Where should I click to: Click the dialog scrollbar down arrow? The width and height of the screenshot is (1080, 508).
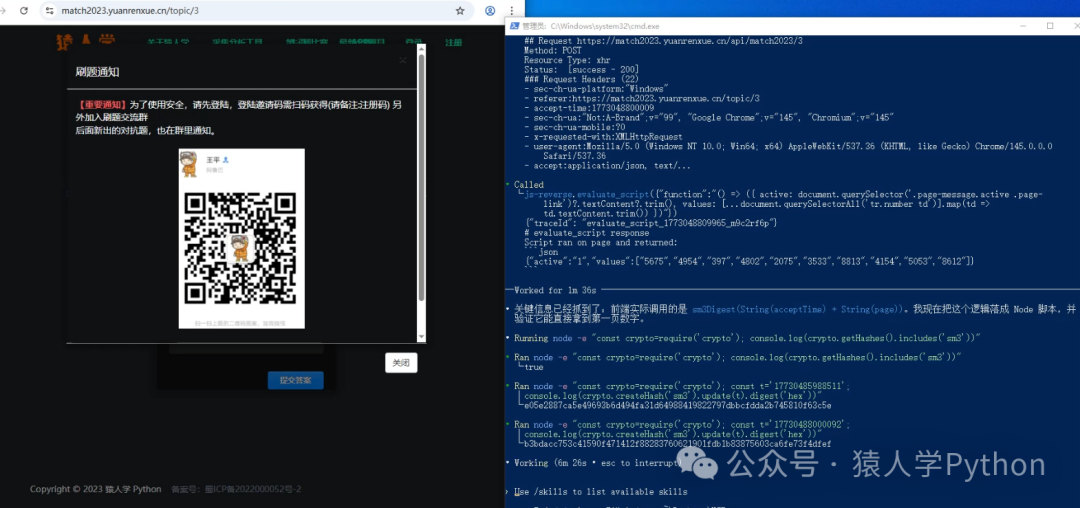(x=422, y=337)
